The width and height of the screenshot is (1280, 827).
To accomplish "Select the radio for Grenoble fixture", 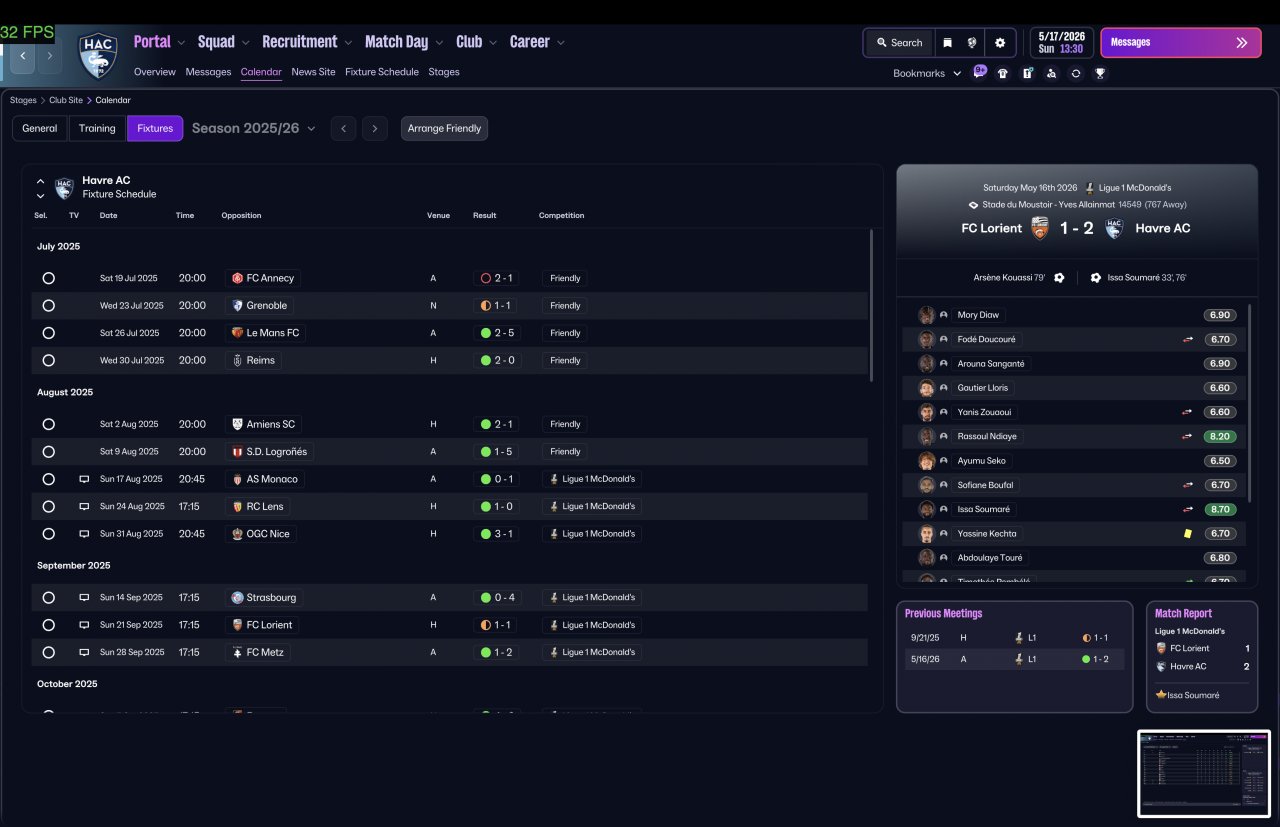I will (x=48, y=306).
